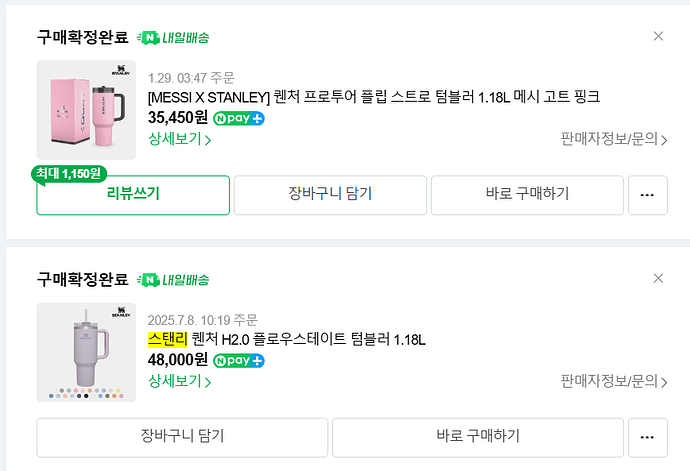
Task: Dismiss the MESSI X STANLEY order card
Action: point(658,36)
